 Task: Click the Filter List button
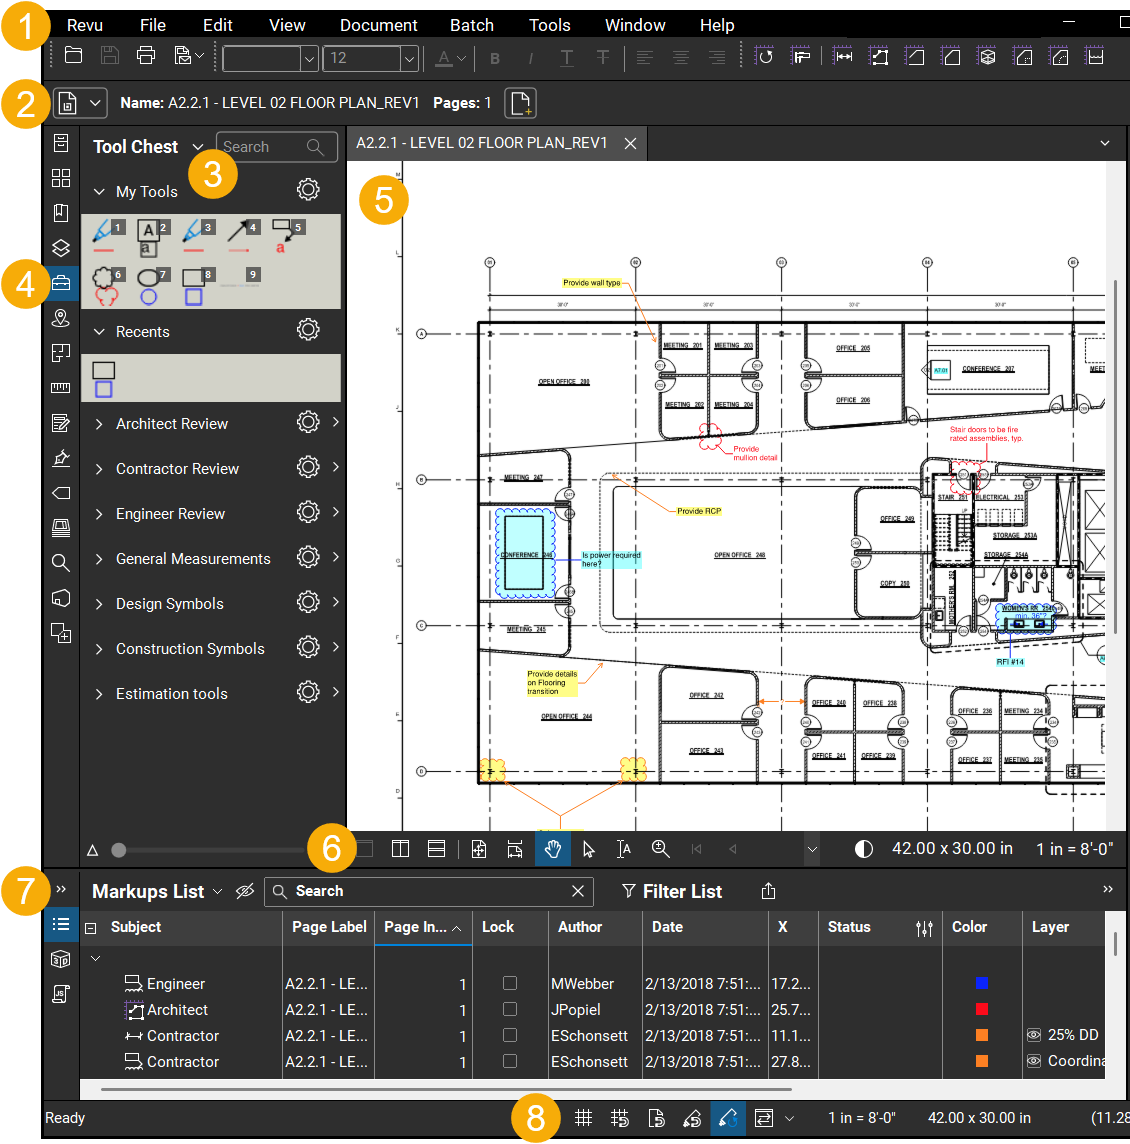point(671,891)
